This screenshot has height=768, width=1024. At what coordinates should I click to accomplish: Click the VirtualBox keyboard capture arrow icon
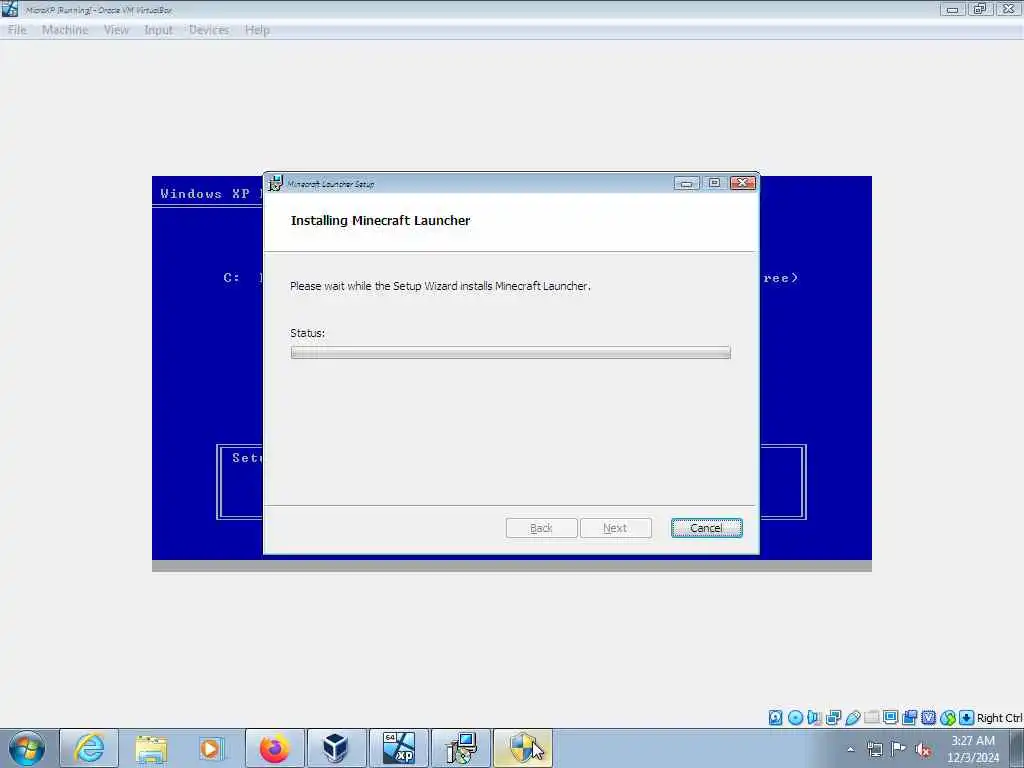click(967, 718)
